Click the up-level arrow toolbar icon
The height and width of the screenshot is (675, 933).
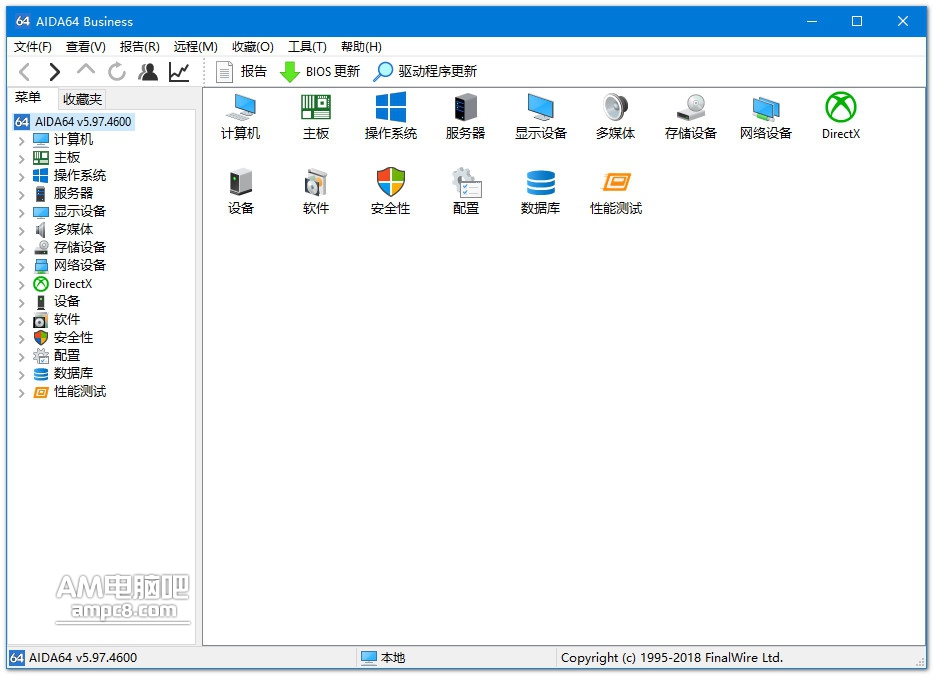[x=86, y=71]
